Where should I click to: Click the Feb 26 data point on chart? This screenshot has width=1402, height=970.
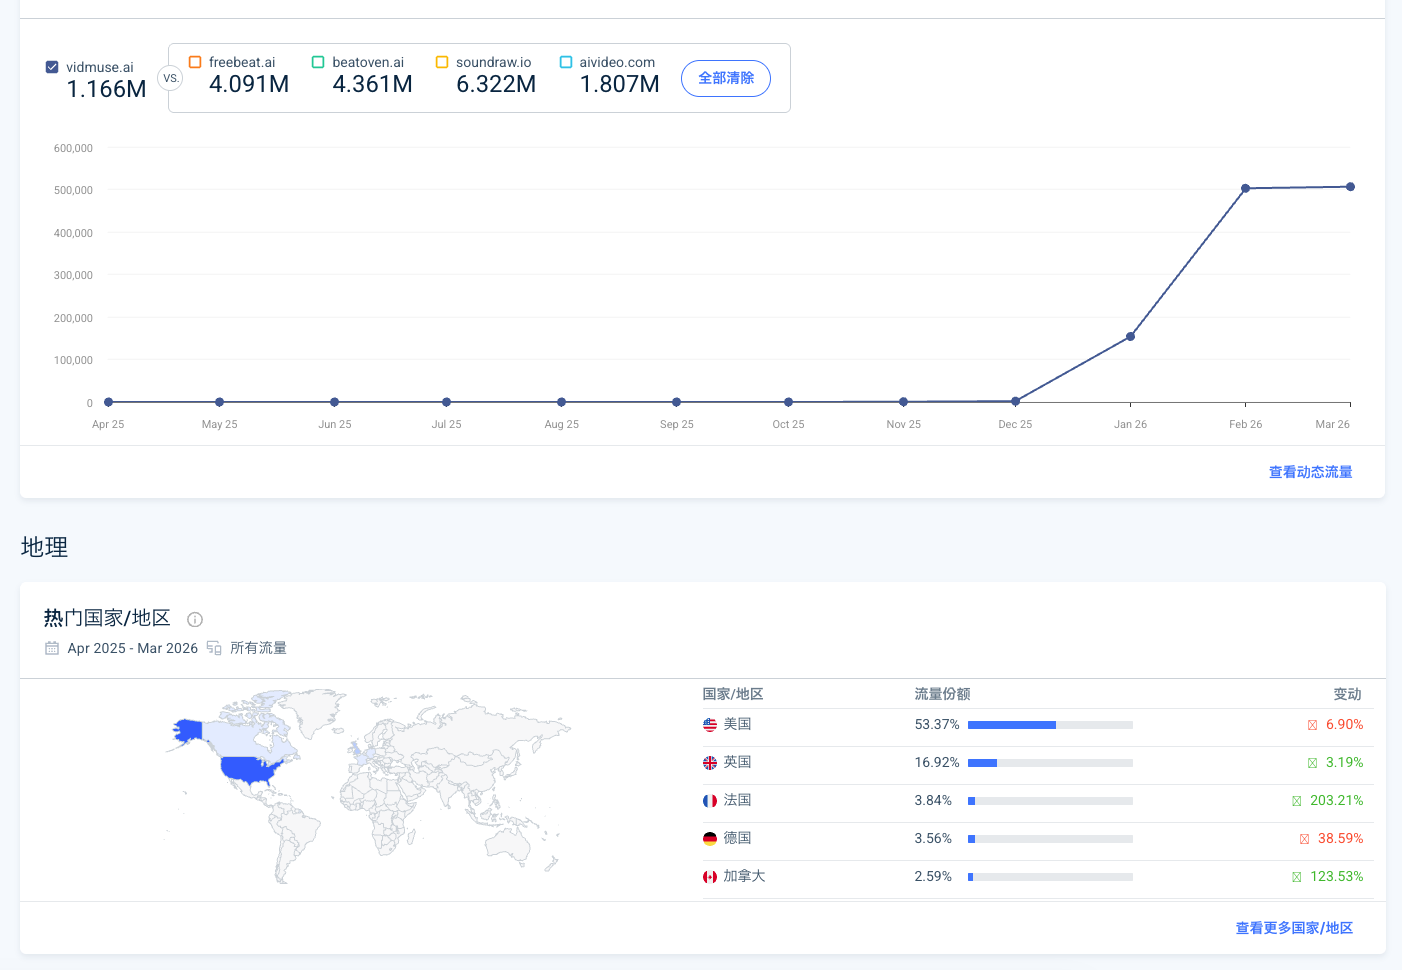pos(1245,188)
